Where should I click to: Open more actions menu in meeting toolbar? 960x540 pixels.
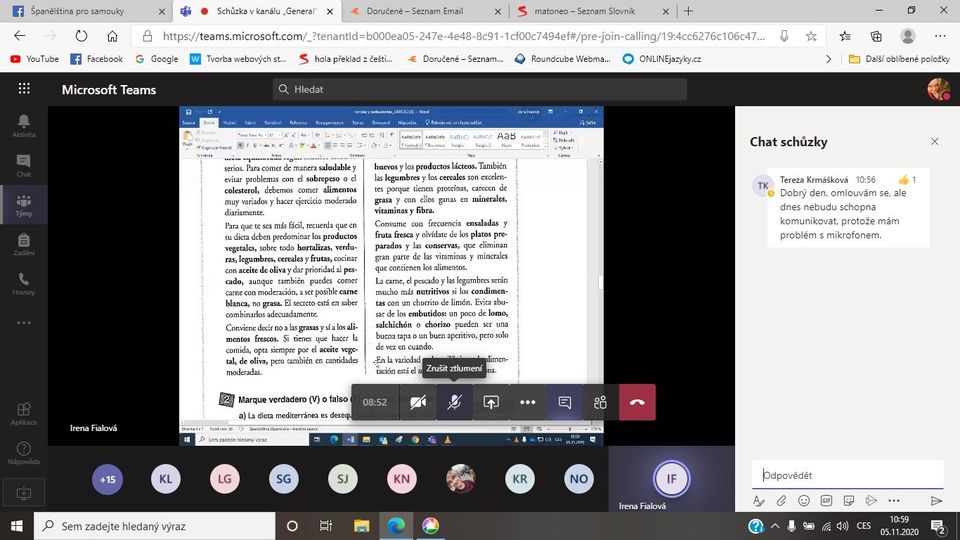[528, 402]
